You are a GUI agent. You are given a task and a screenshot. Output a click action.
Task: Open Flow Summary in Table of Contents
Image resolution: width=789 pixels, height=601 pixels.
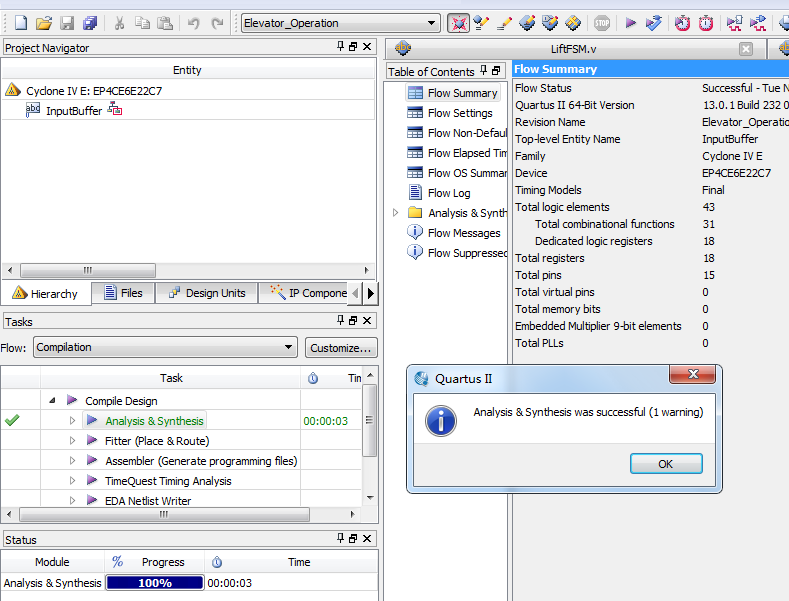click(453, 93)
